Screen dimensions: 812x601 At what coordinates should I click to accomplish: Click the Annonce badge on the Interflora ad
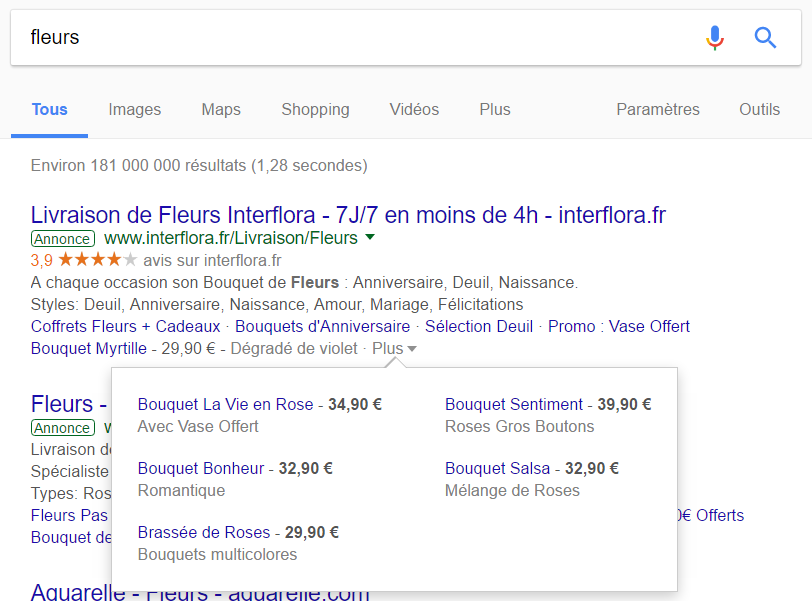(63, 239)
